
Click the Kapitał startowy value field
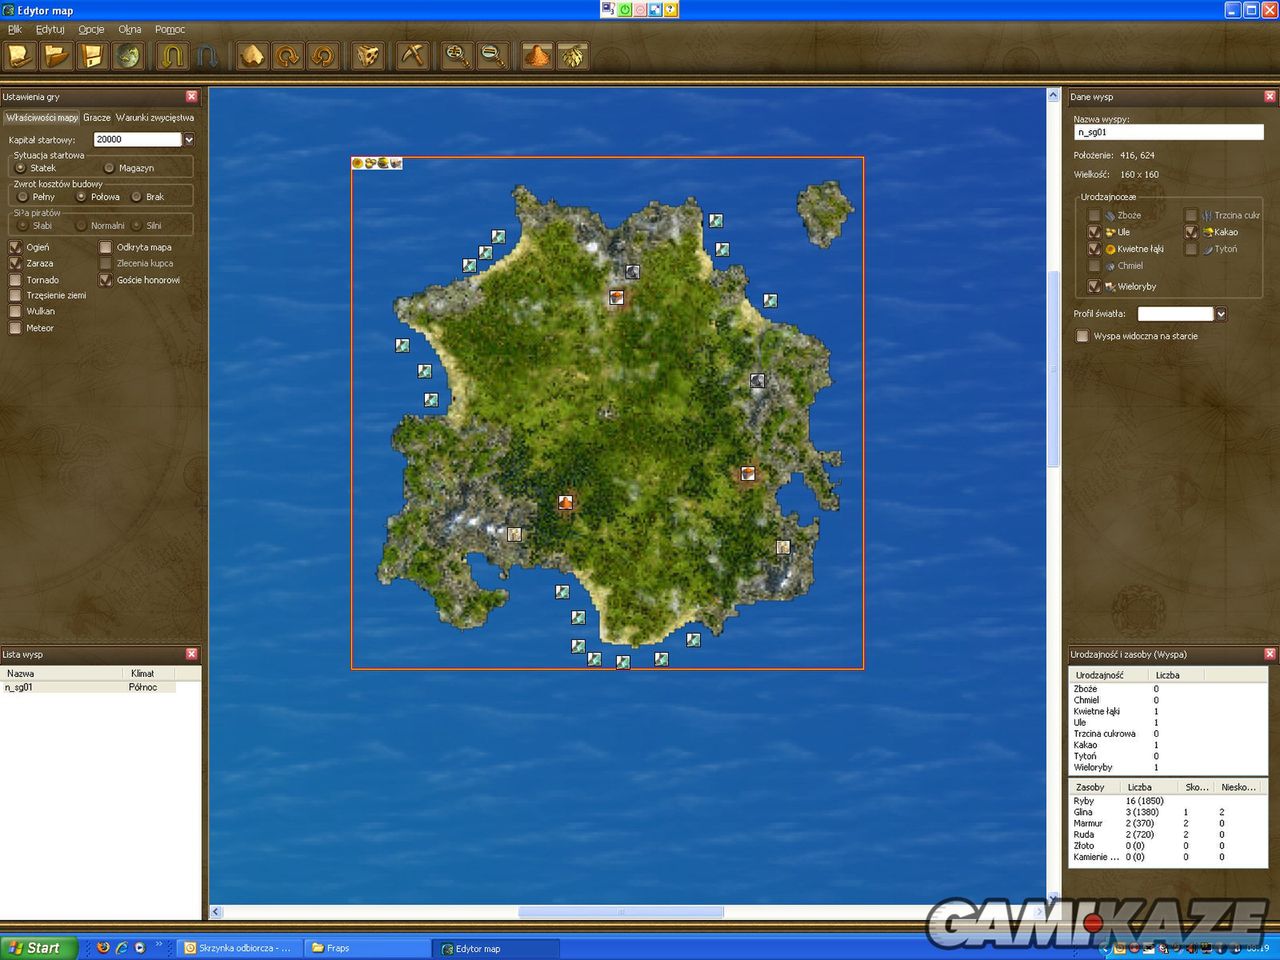[138, 140]
